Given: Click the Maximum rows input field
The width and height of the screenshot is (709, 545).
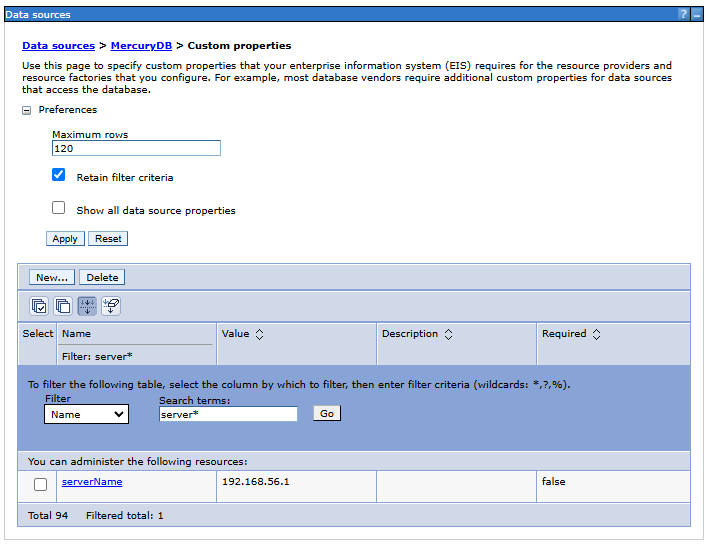Looking at the screenshot, I should 136,148.
